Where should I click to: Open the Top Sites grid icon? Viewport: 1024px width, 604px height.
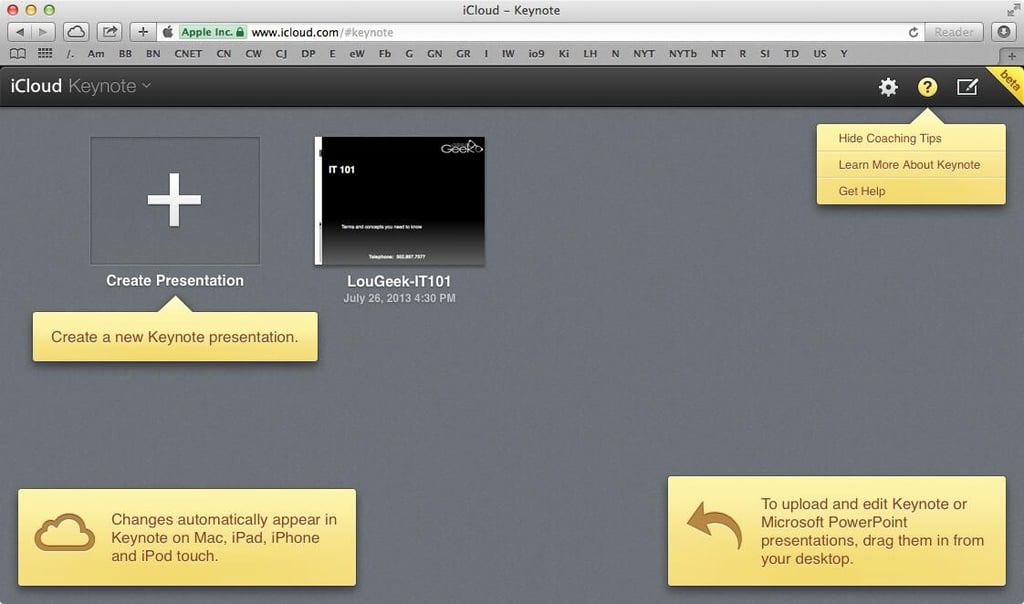[45, 54]
